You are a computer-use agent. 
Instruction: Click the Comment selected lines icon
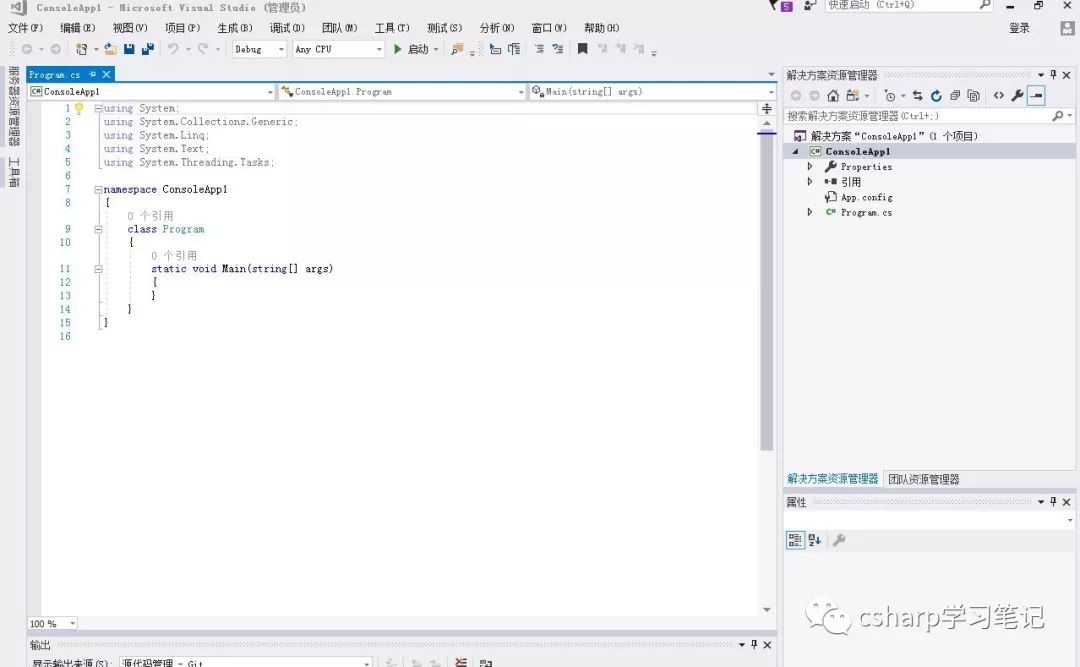point(539,49)
